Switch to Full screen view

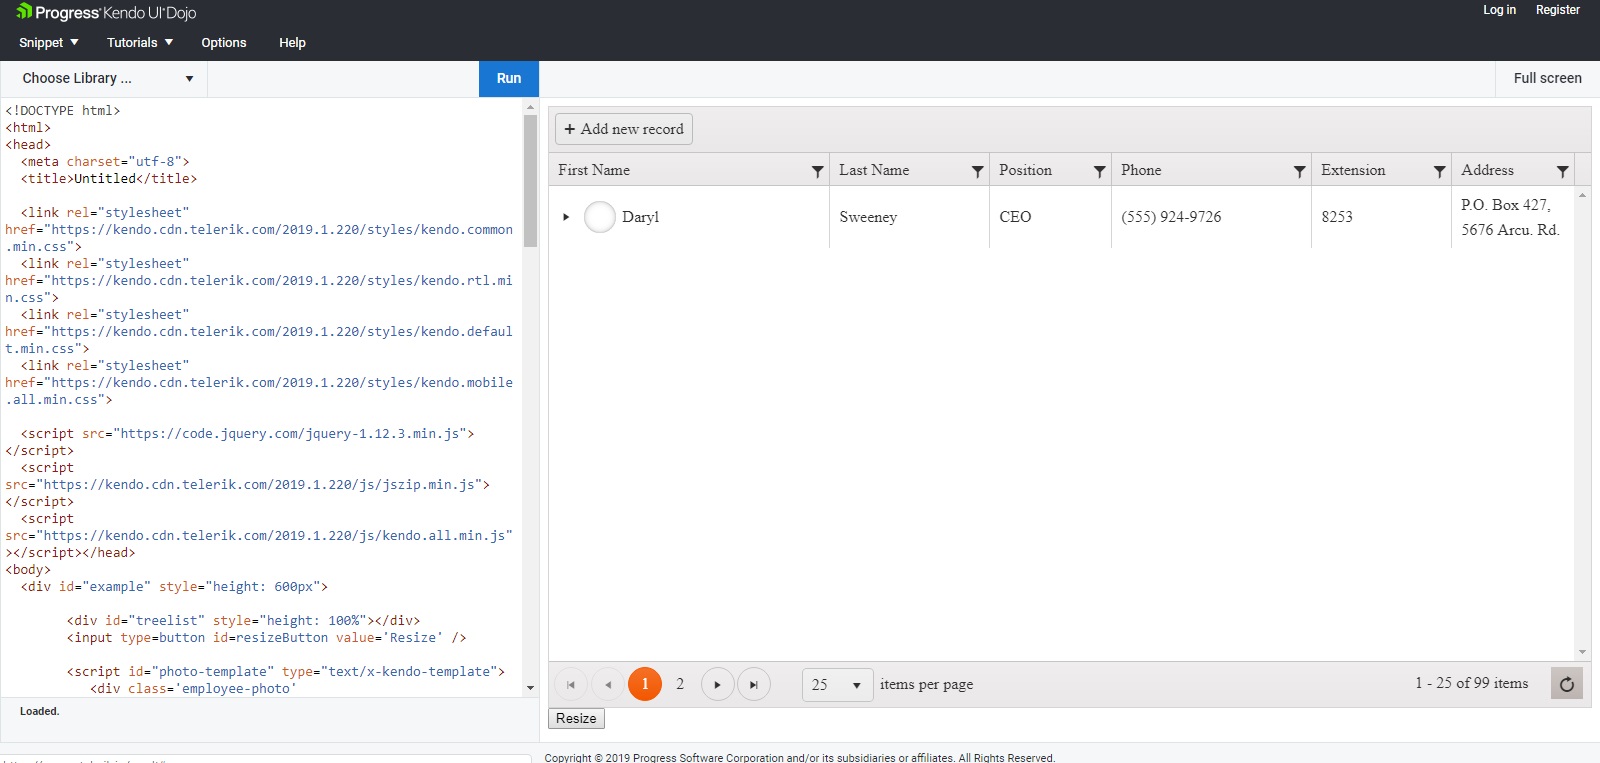coord(1547,79)
